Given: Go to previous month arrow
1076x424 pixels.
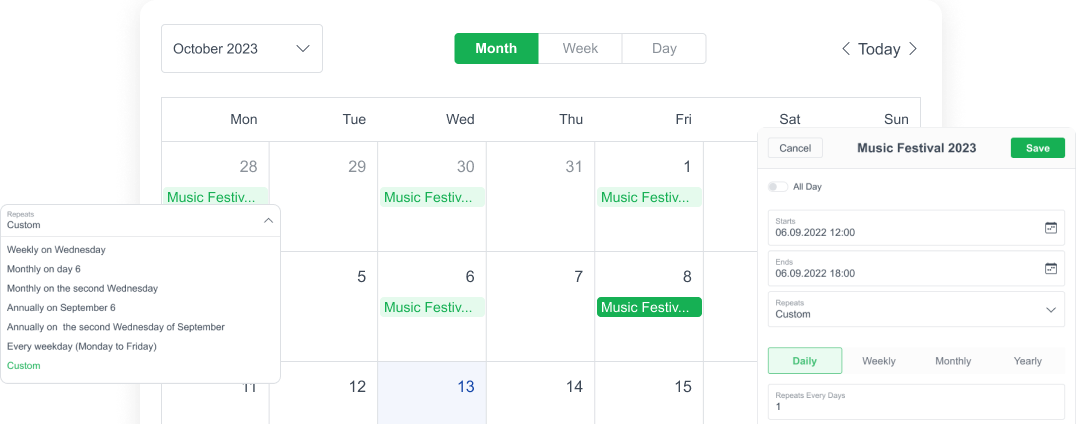Looking at the screenshot, I should 846,49.
